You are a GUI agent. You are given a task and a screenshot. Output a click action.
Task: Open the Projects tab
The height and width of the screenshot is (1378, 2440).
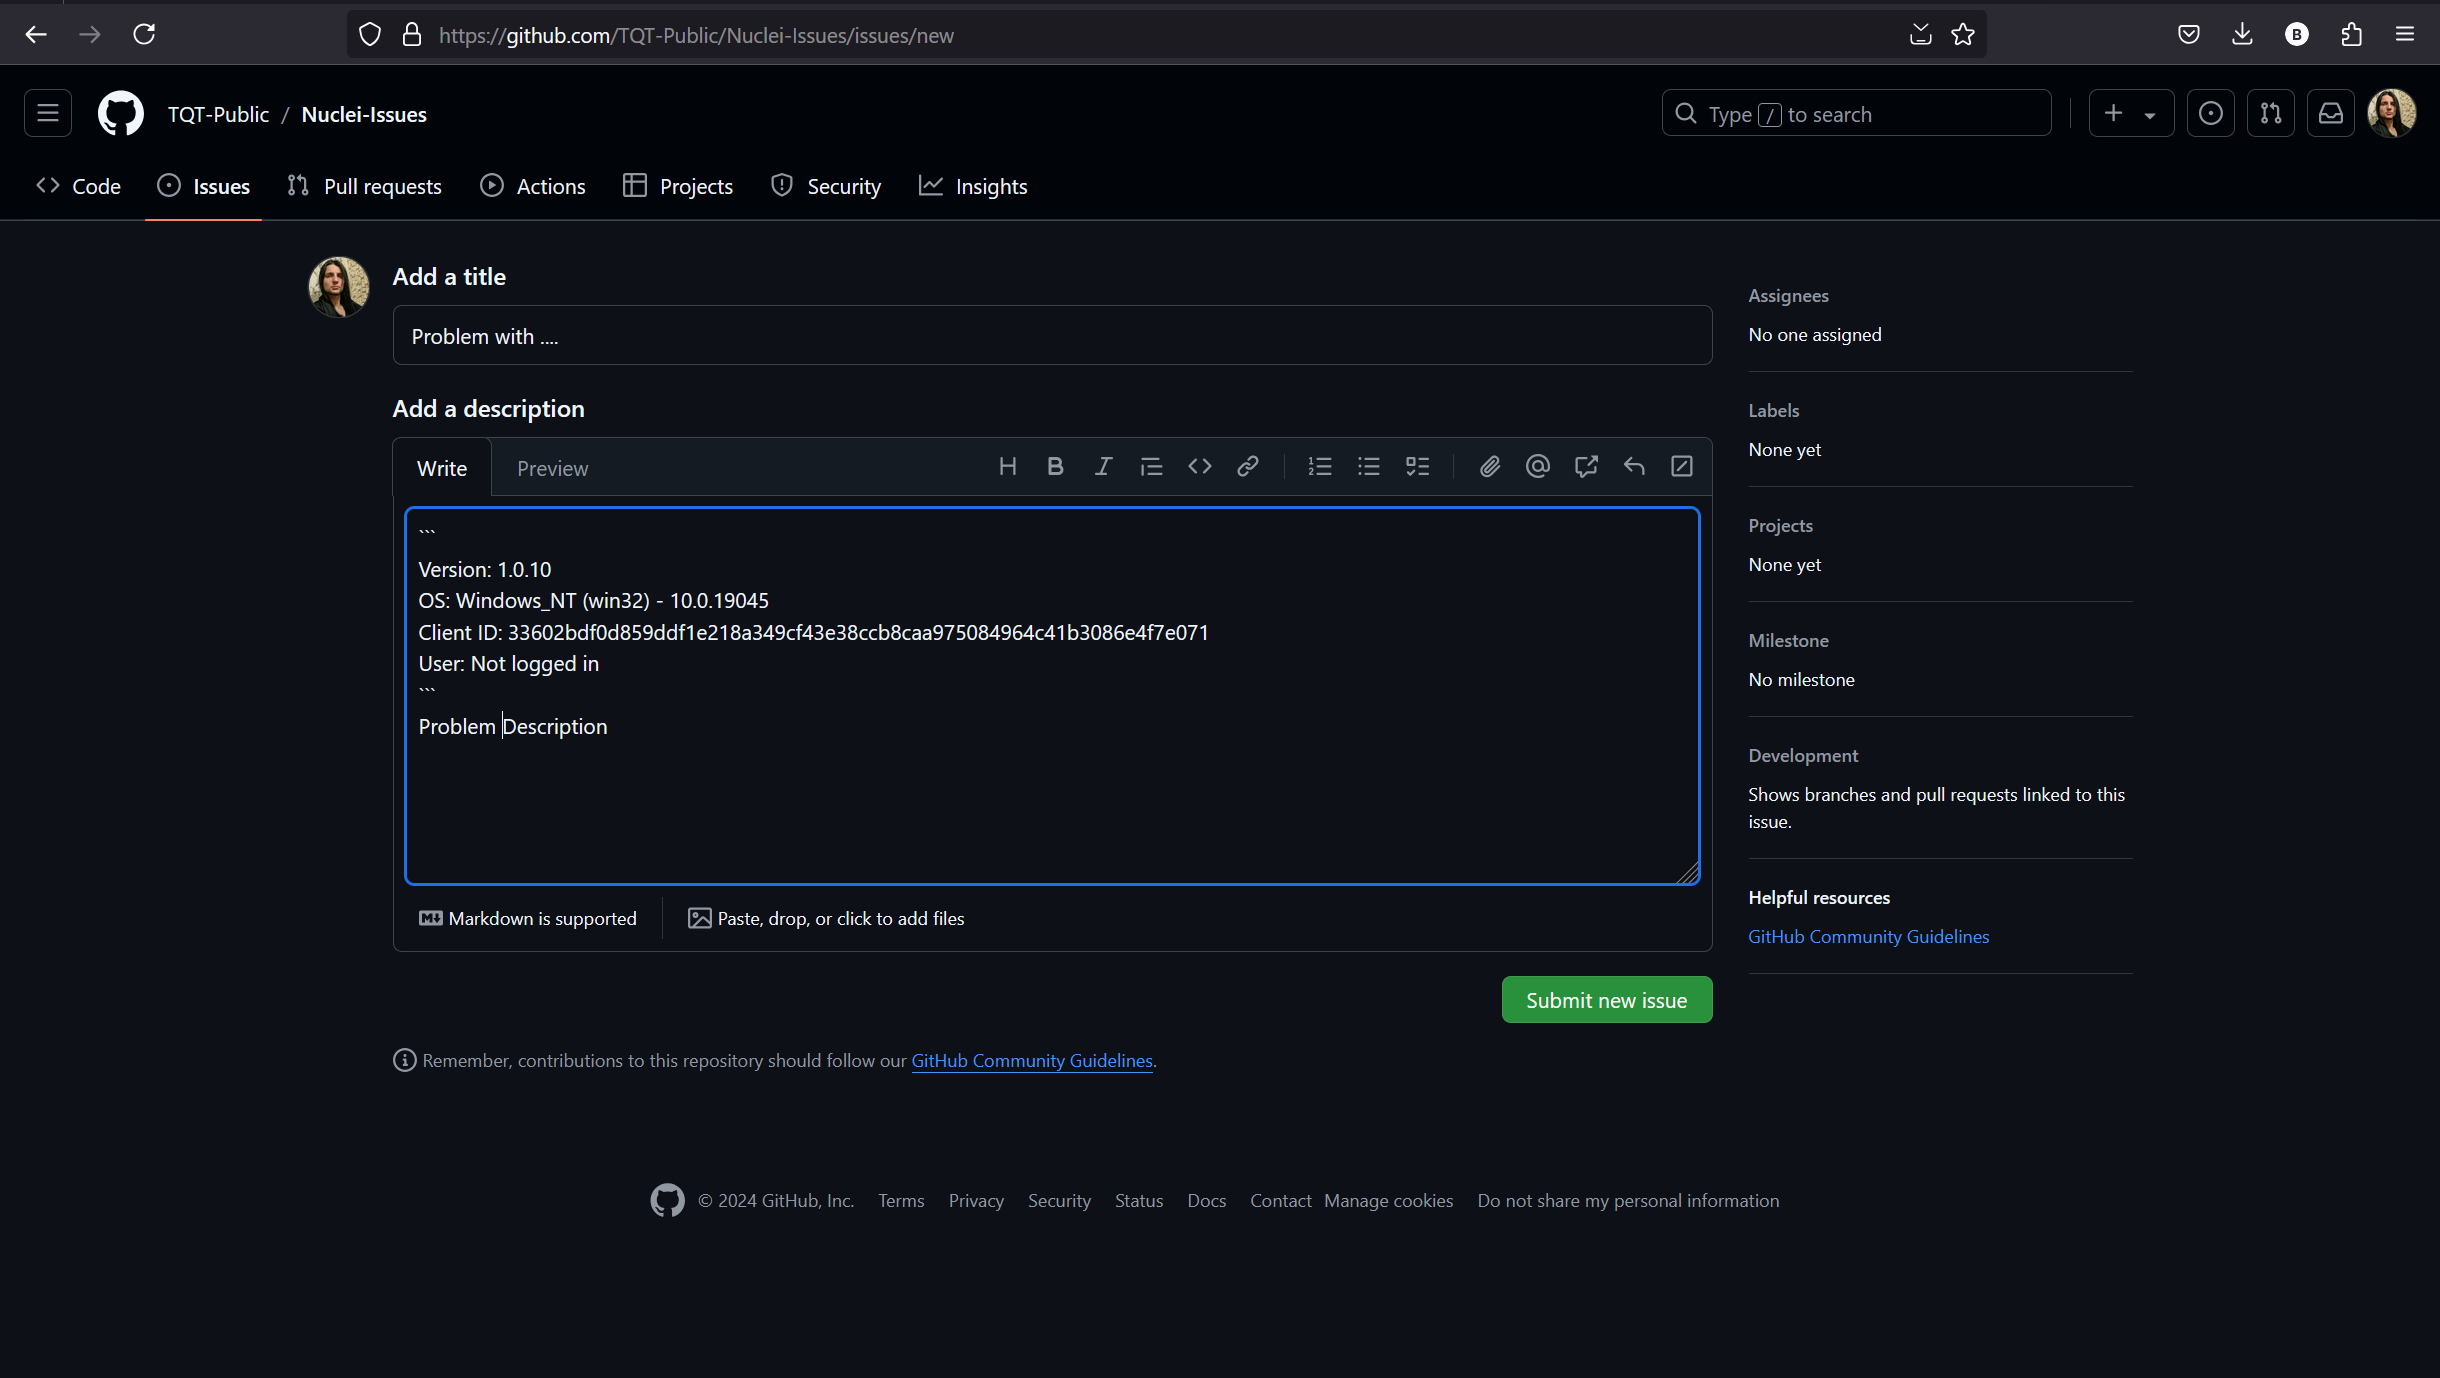coord(678,186)
